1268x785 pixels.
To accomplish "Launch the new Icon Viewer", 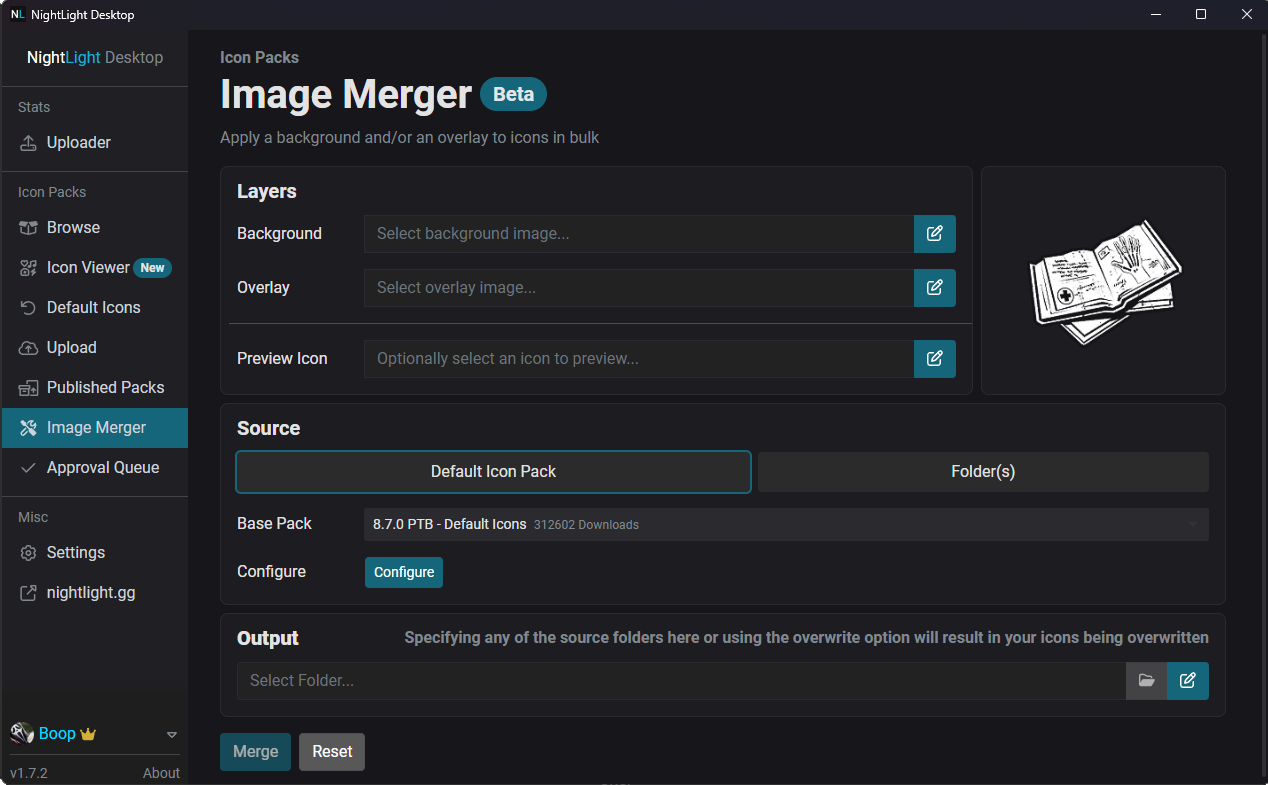I will [x=88, y=267].
